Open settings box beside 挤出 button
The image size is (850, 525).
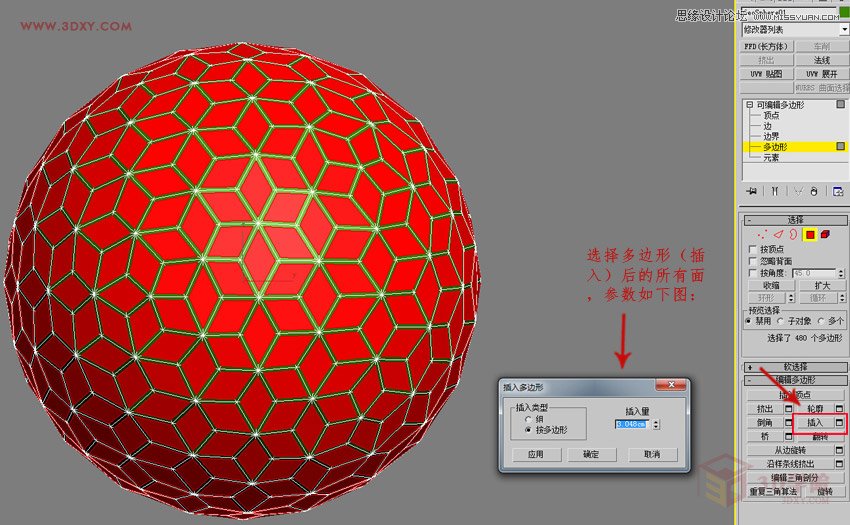(789, 409)
